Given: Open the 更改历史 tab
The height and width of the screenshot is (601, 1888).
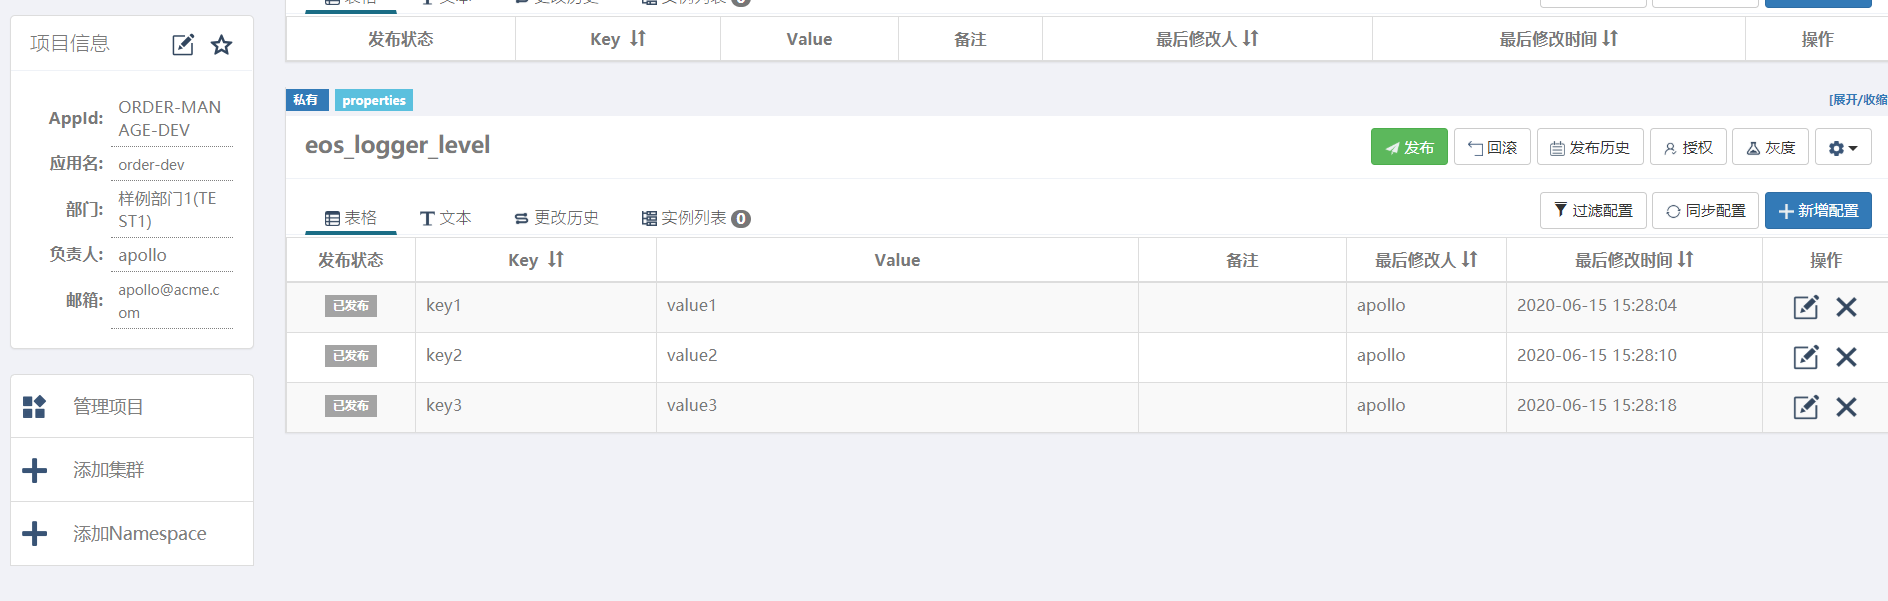Looking at the screenshot, I should point(556,218).
